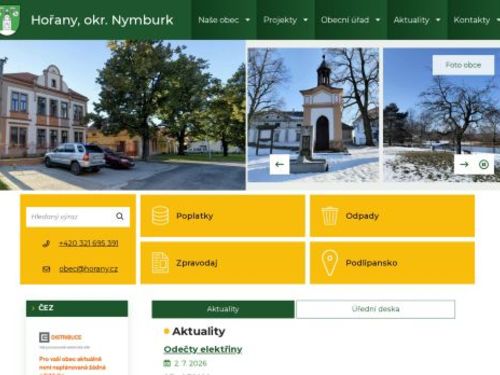Open the Kontakty menu

(x=472, y=20)
